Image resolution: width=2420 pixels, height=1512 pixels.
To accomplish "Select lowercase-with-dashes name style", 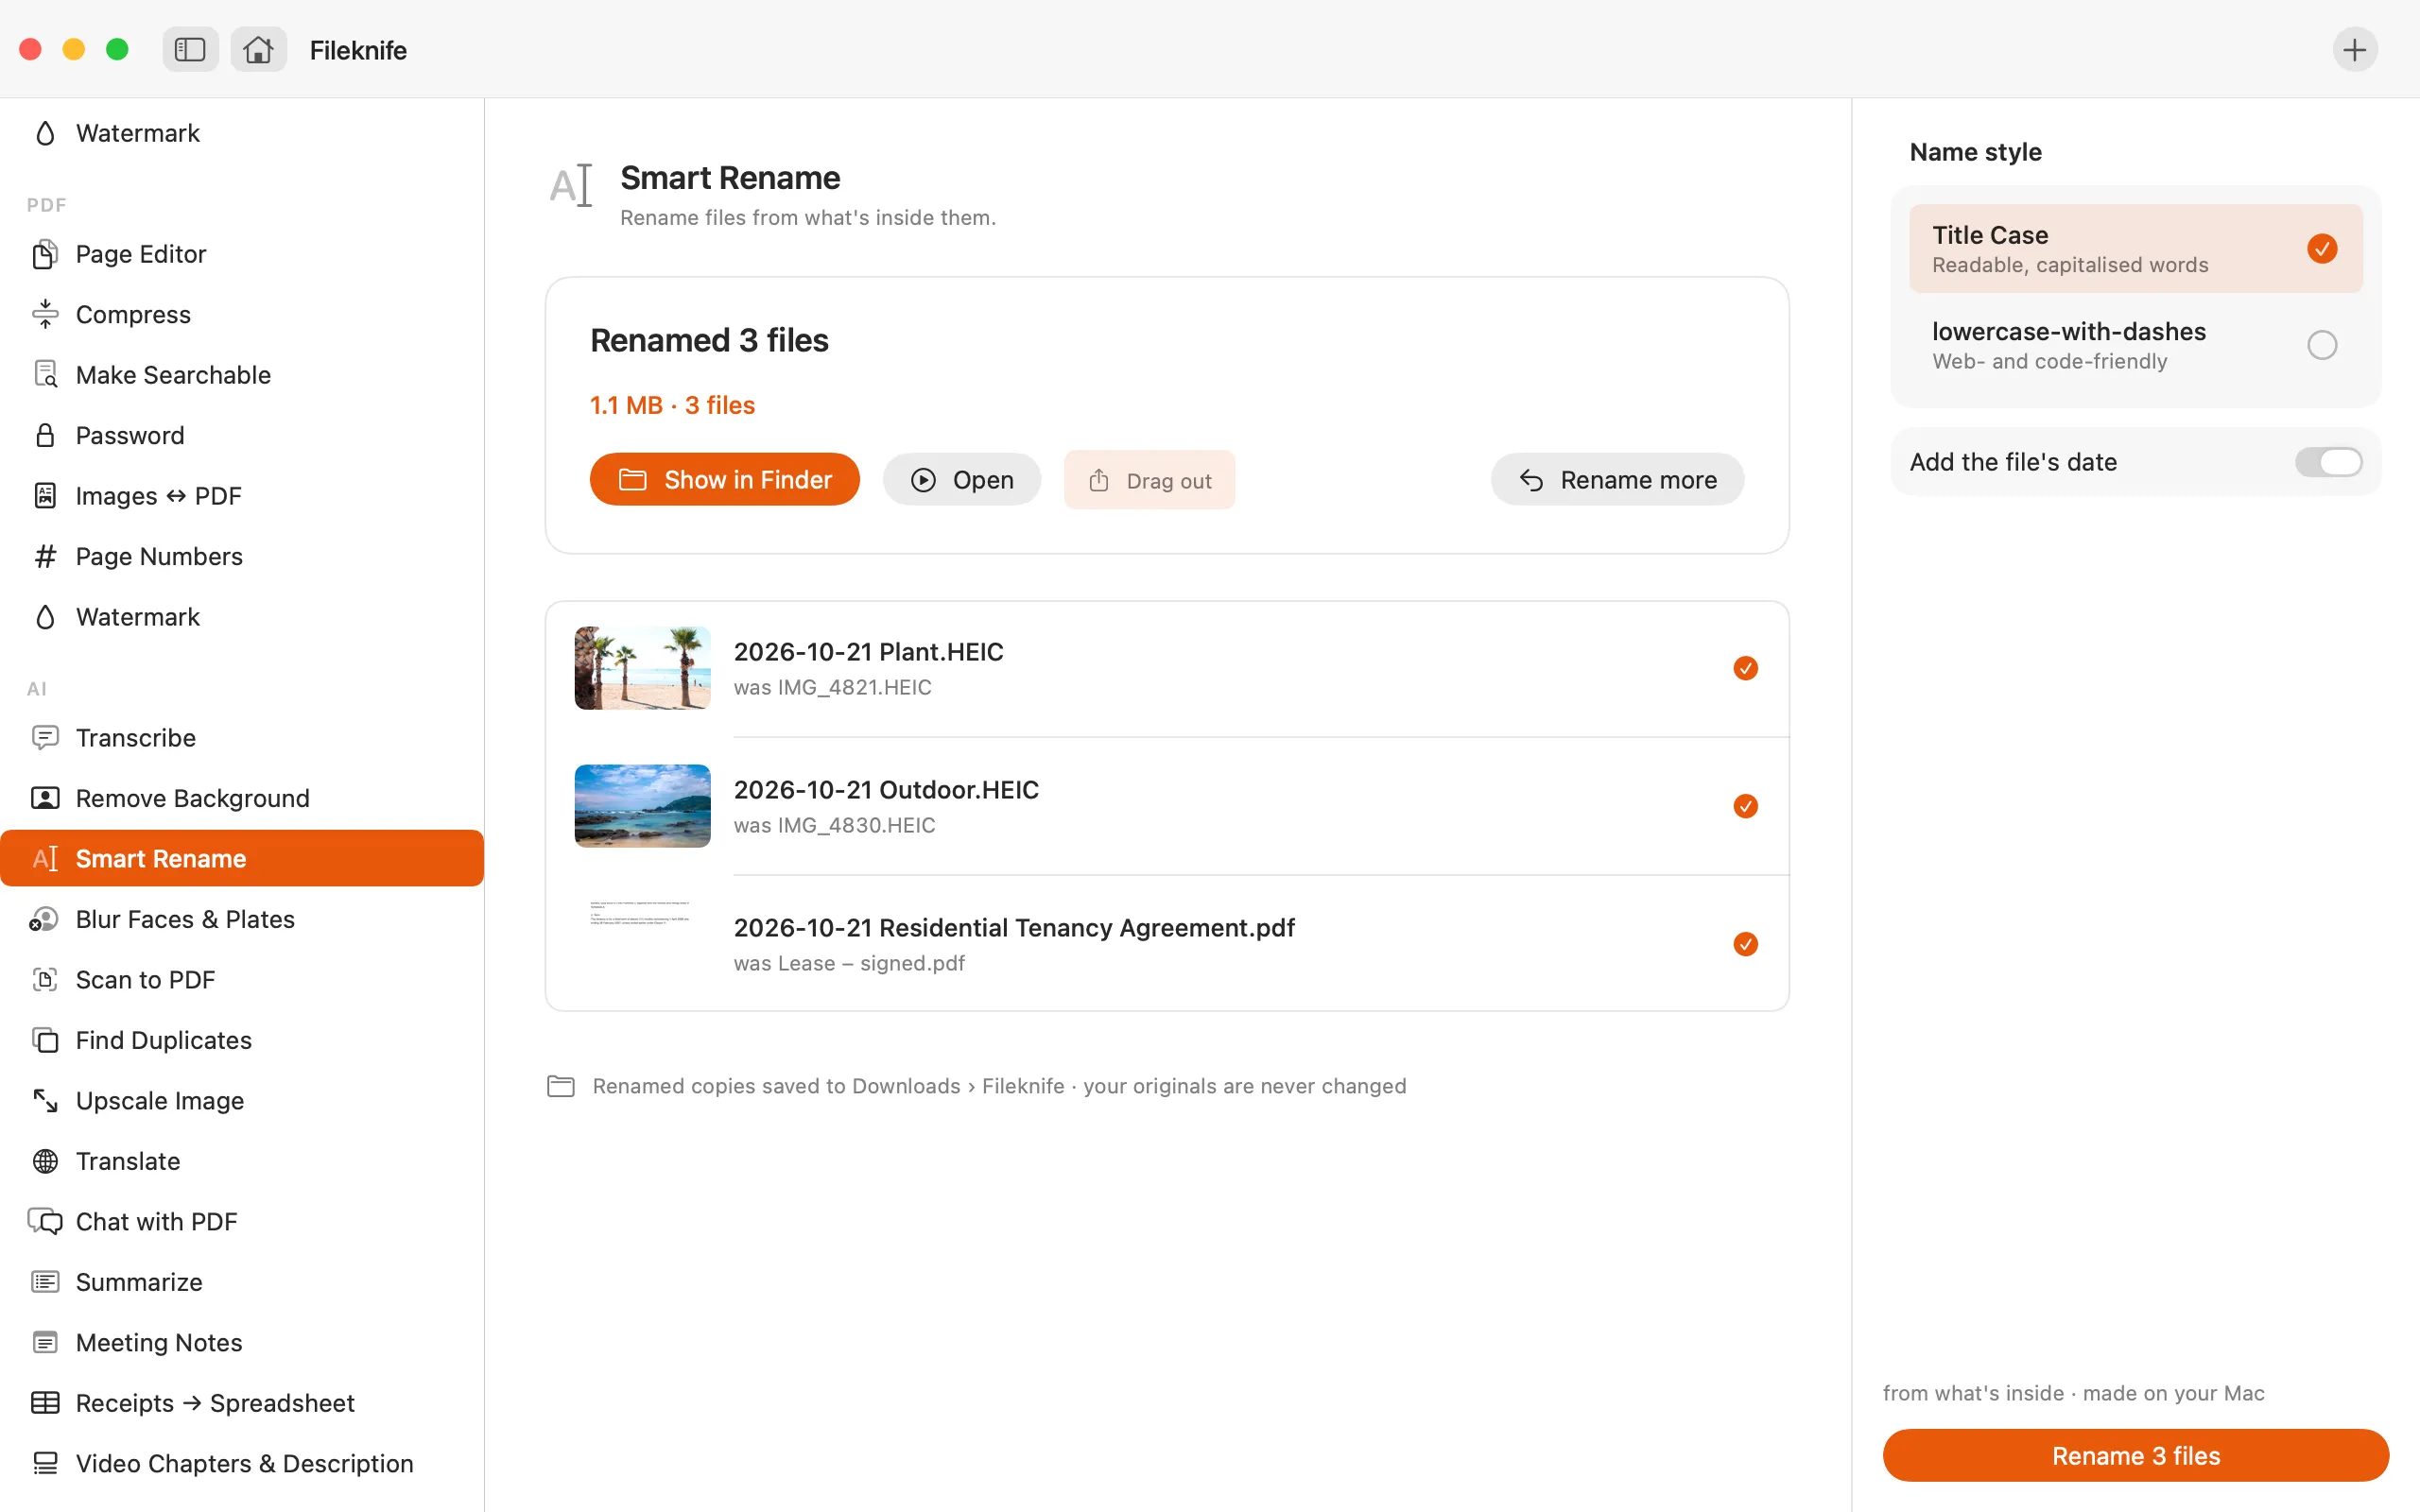I will pyautogui.click(x=2135, y=345).
